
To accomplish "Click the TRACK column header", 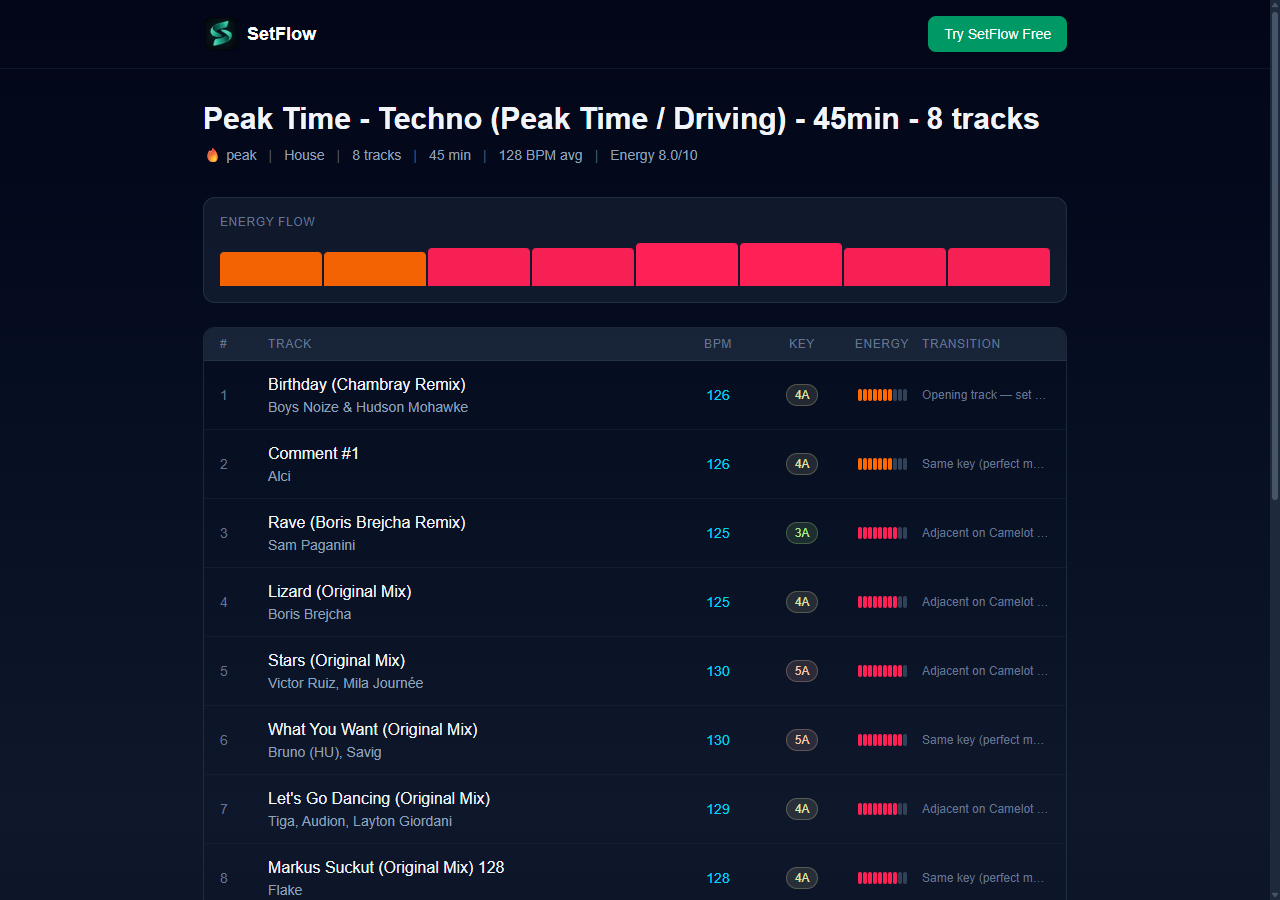I will [289, 343].
